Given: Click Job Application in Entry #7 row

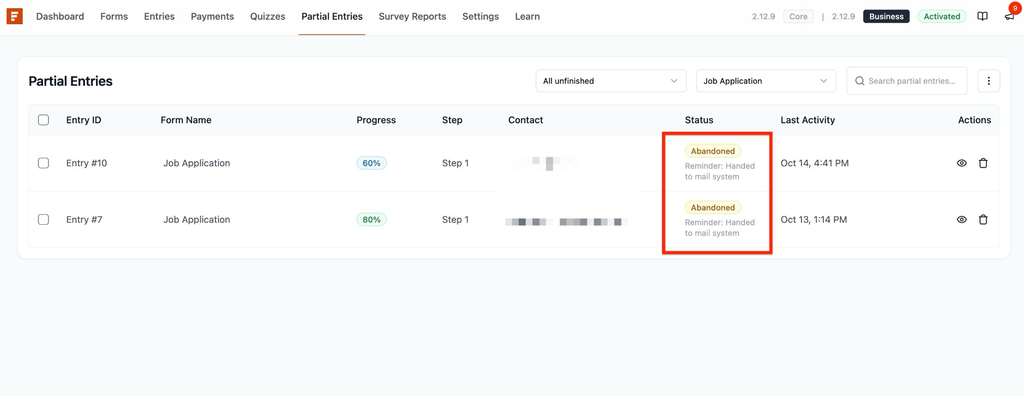Looking at the screenshot, I should click(x=197, y=220).
